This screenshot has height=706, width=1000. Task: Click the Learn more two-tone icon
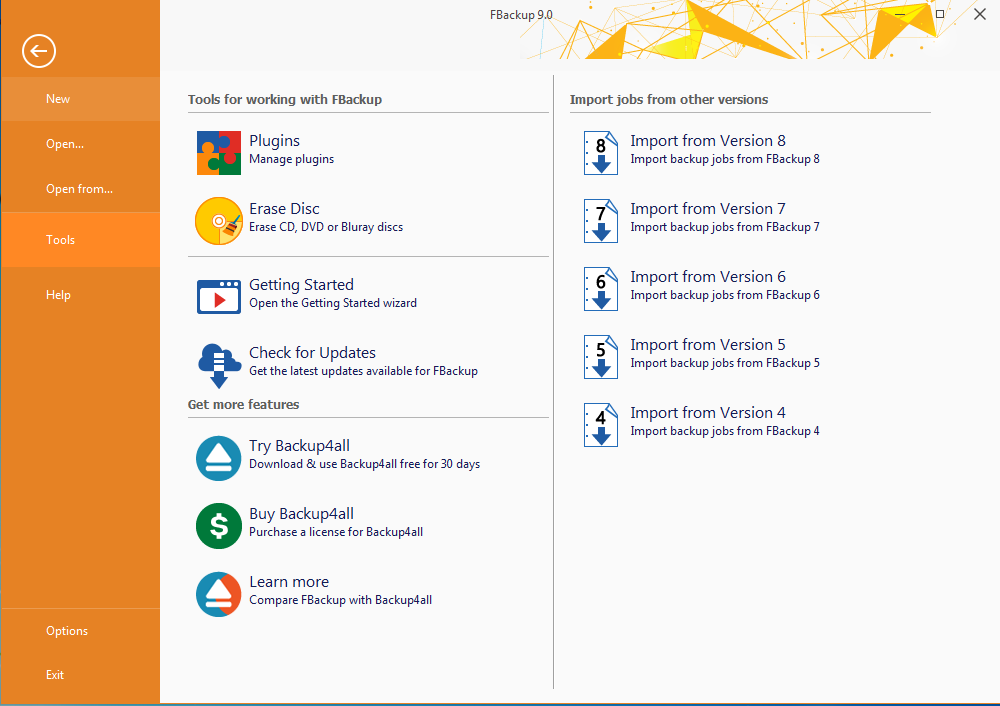coord(219,594)
